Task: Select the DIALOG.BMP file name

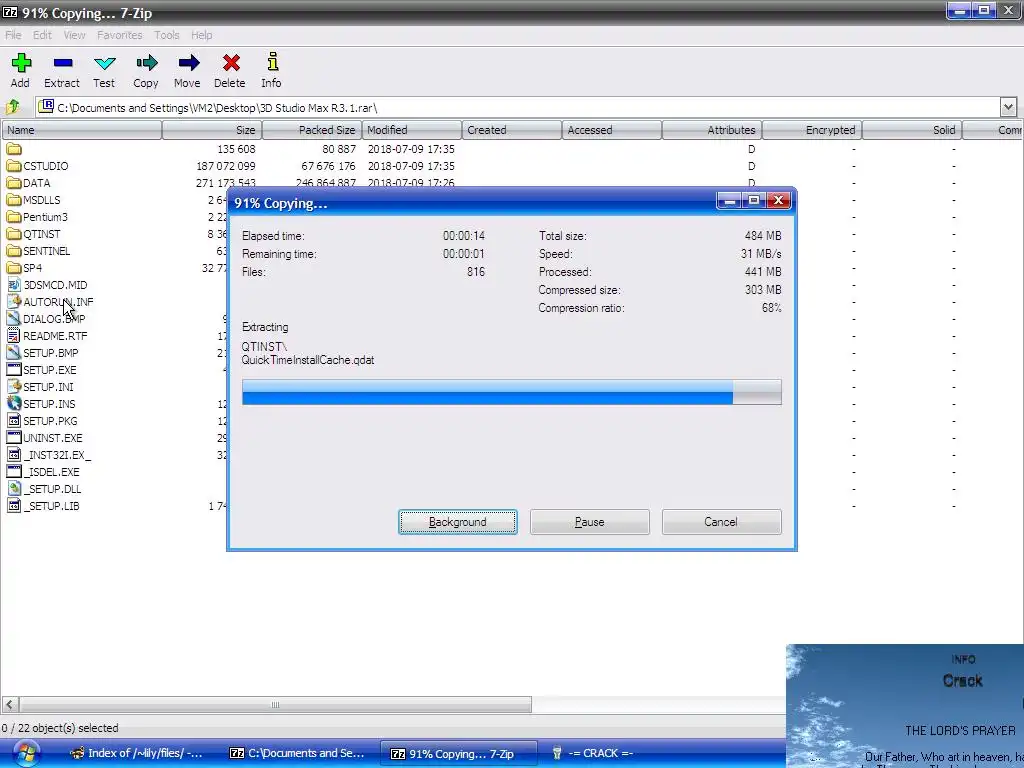Action: (x=54, y=319)
